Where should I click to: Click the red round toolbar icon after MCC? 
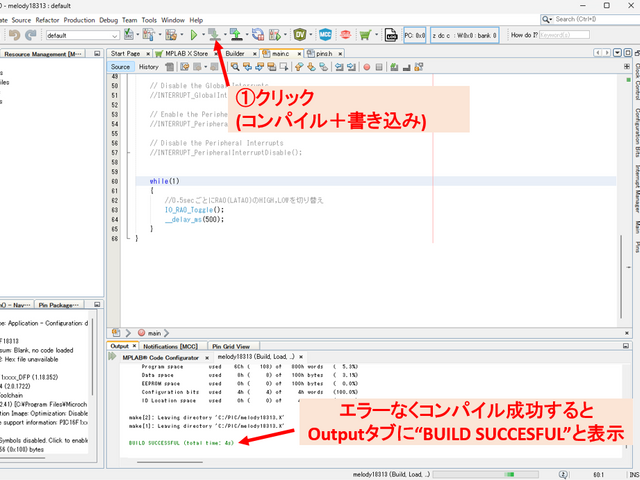click(346, 35)
